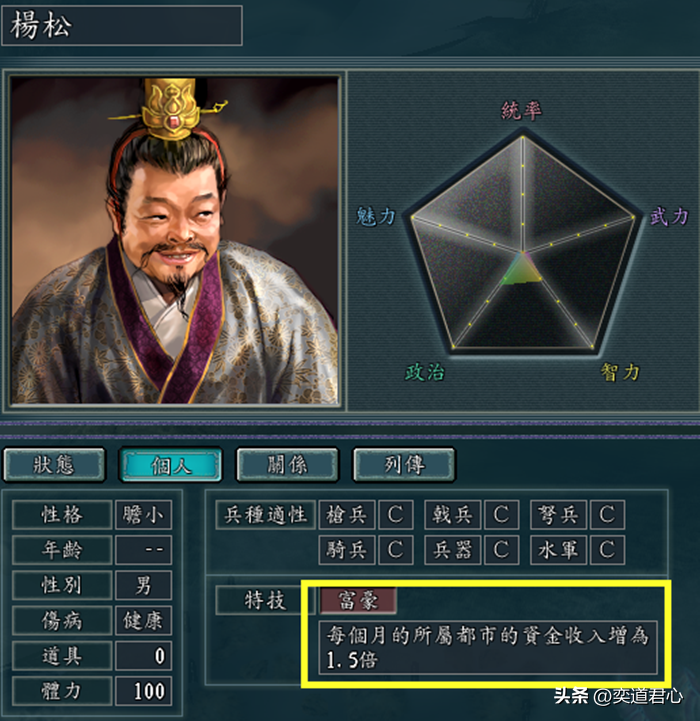Click the 魅力 stat label
Viewport: 700px width, 721px height.
376,216
